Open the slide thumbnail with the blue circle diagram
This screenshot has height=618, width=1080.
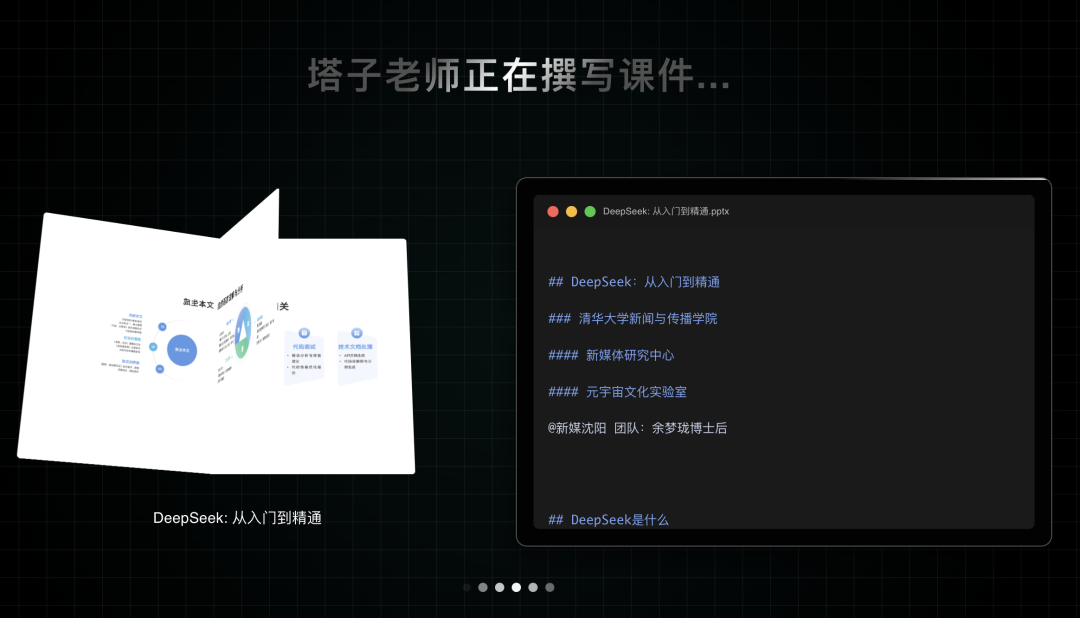coord(117,344)
